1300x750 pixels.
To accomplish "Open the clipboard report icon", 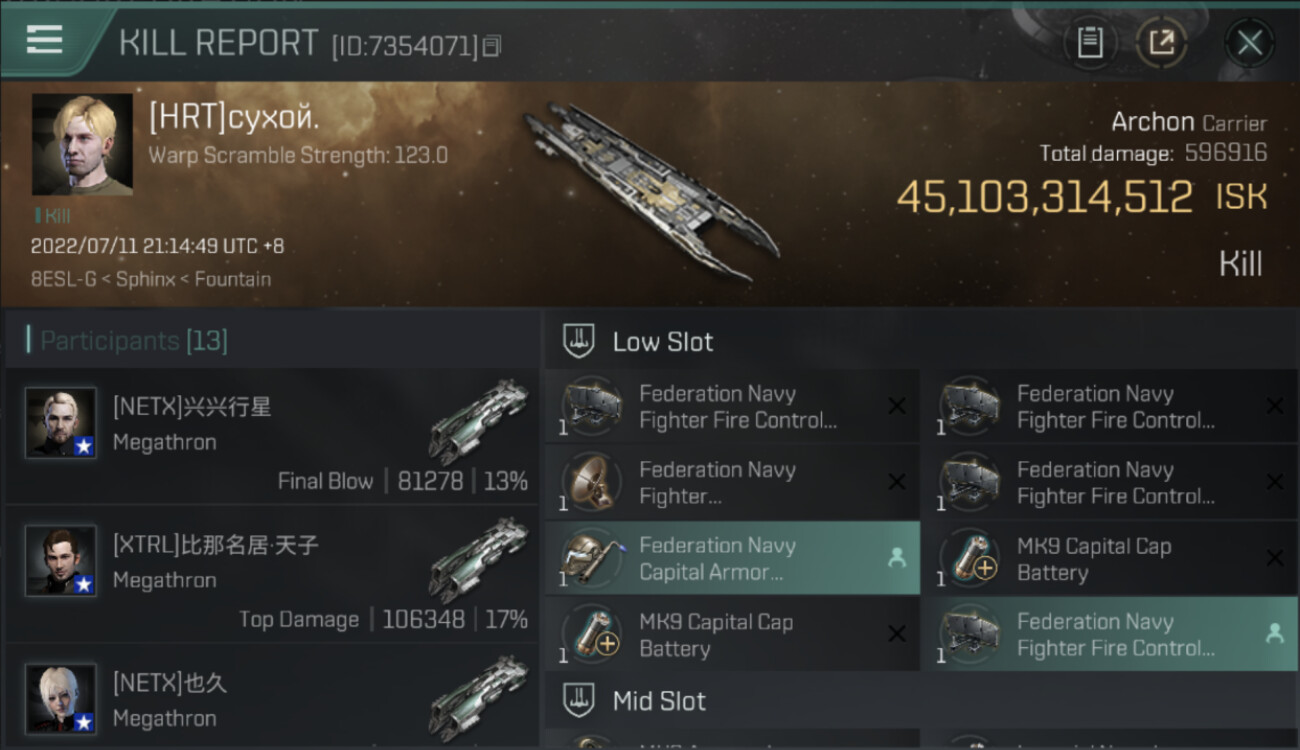I will pyautogui.click(x=1089, y=43).
